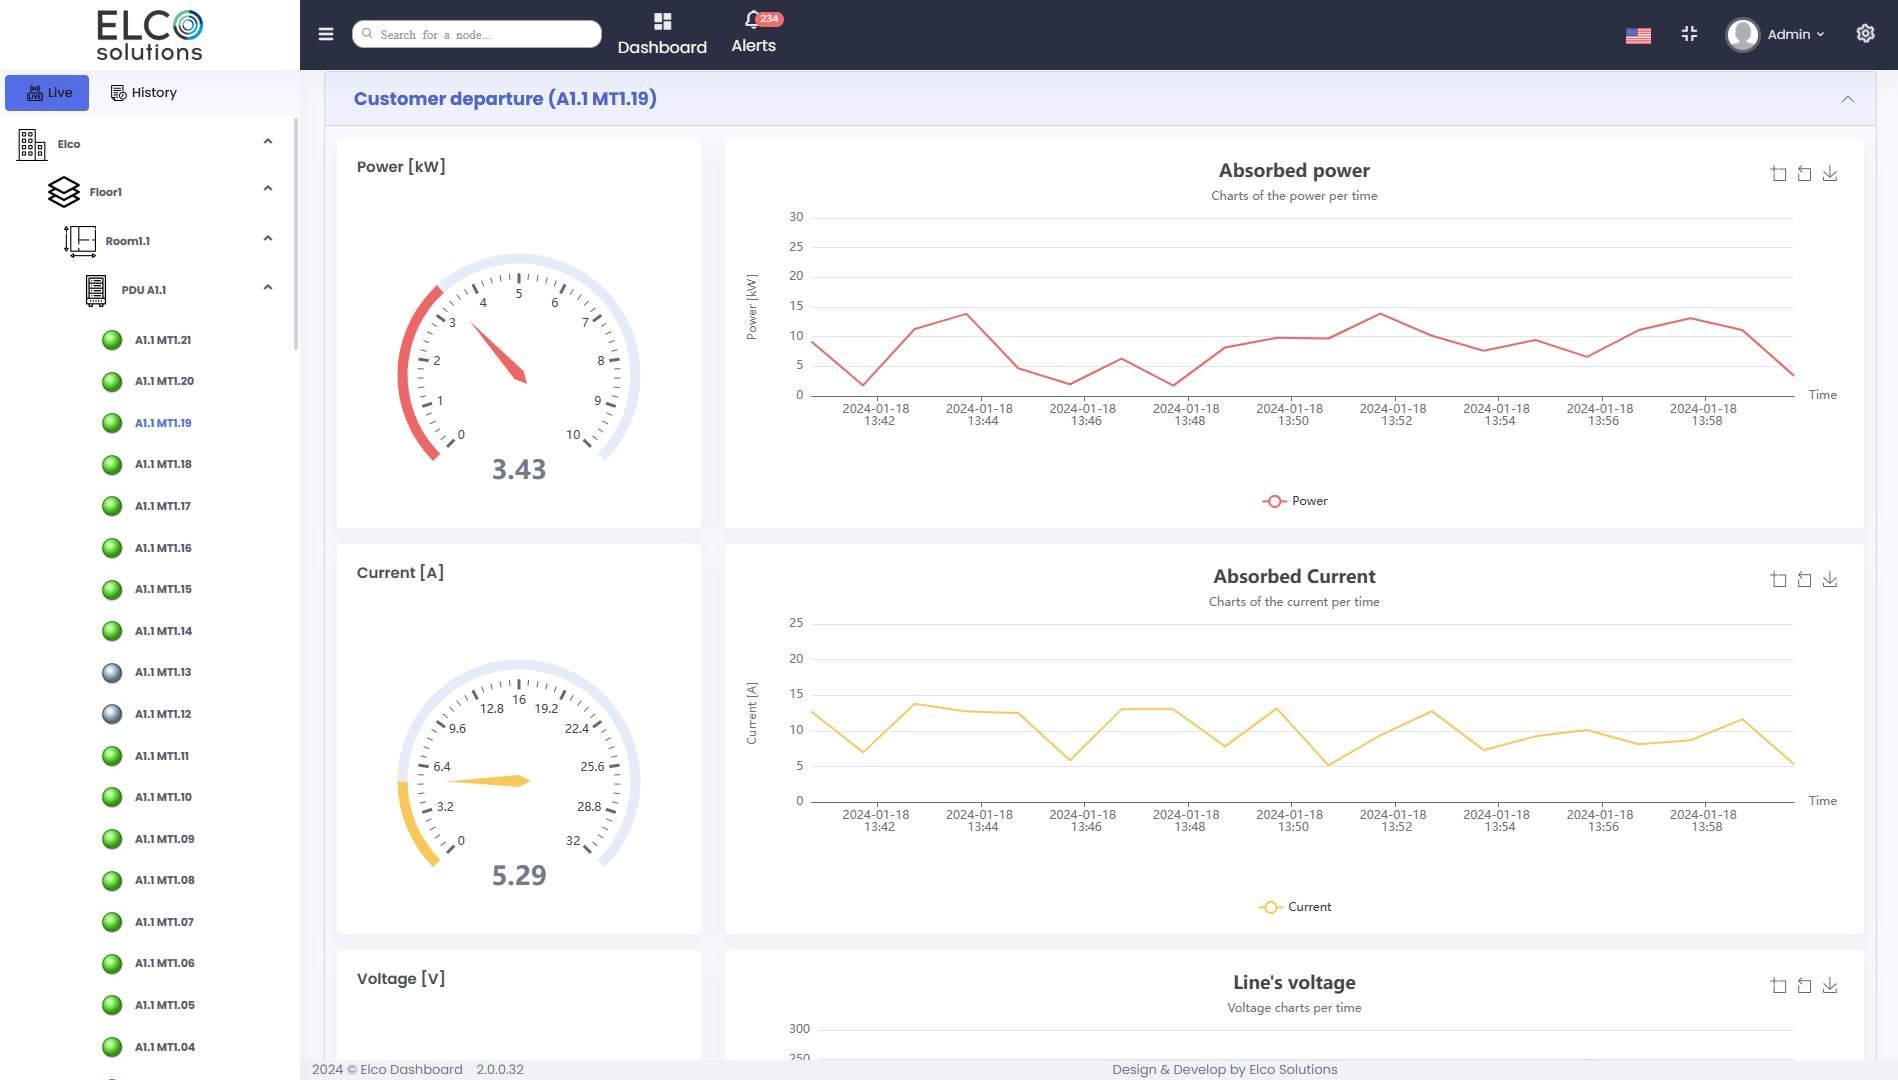This screenshot has height=1080, width=1898.
Task: Open the Alerts notifications bell
Action: coord(754,31)
